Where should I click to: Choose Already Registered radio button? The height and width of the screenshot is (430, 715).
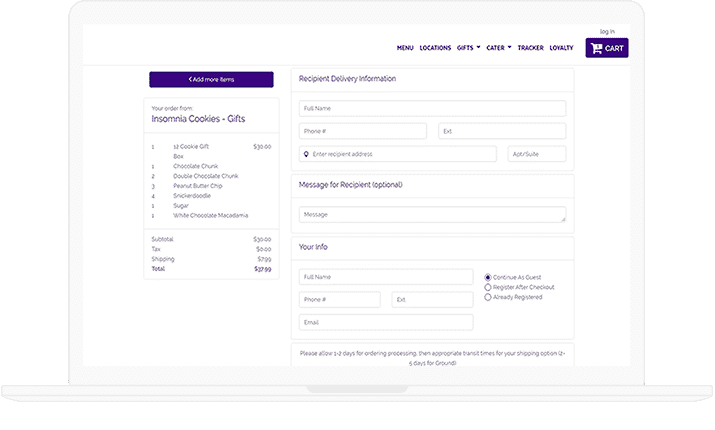click(488, 297)
